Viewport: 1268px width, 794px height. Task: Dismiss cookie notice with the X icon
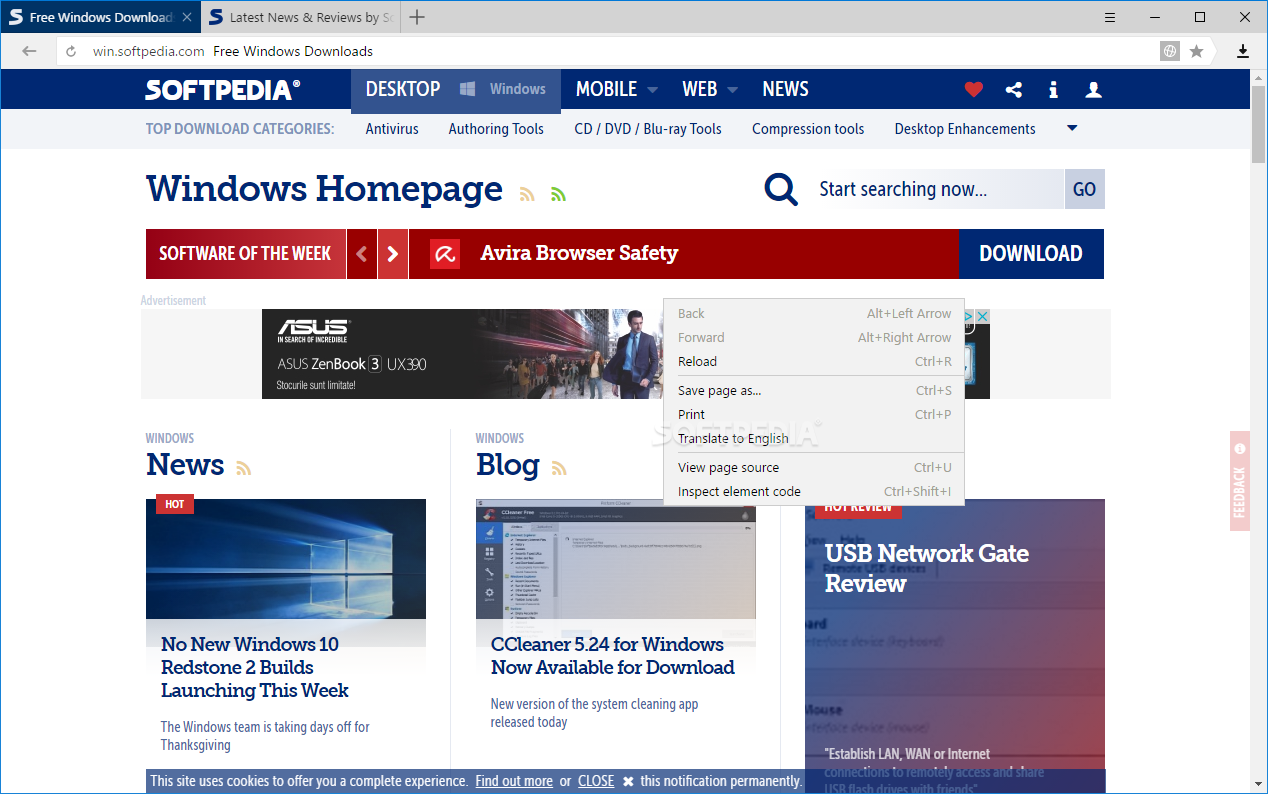pos(628,781)
